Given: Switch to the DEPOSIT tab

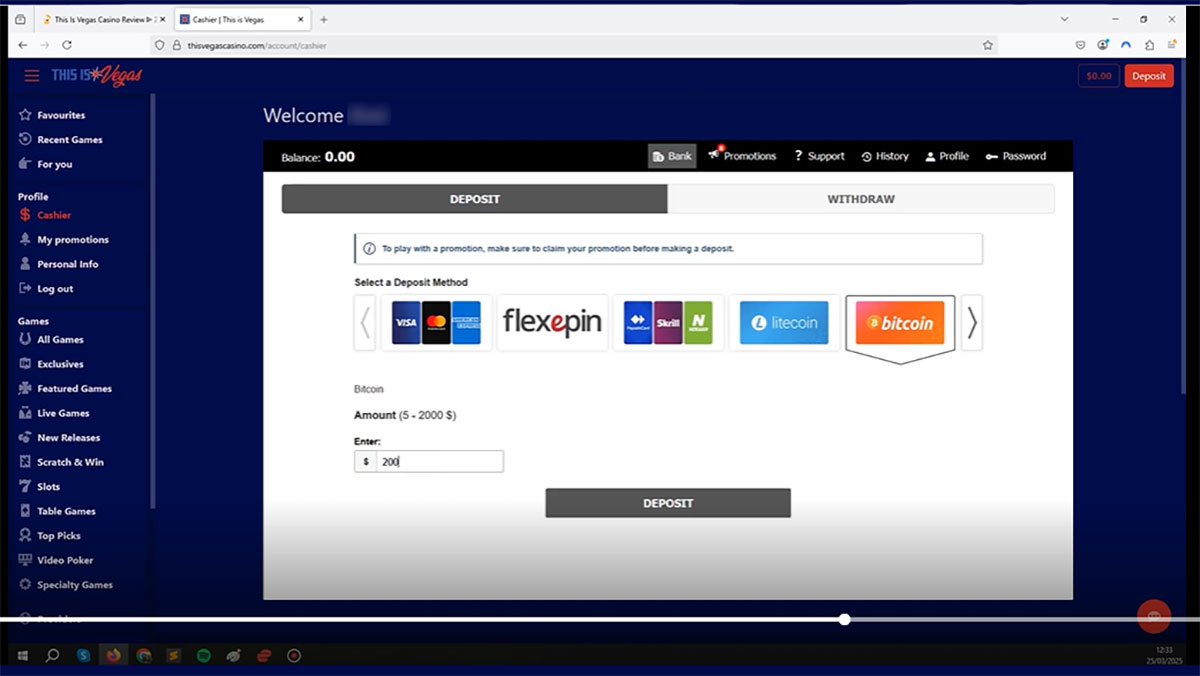Looking at the screenshot, I should pyautogui.click(x=475, y=199).
